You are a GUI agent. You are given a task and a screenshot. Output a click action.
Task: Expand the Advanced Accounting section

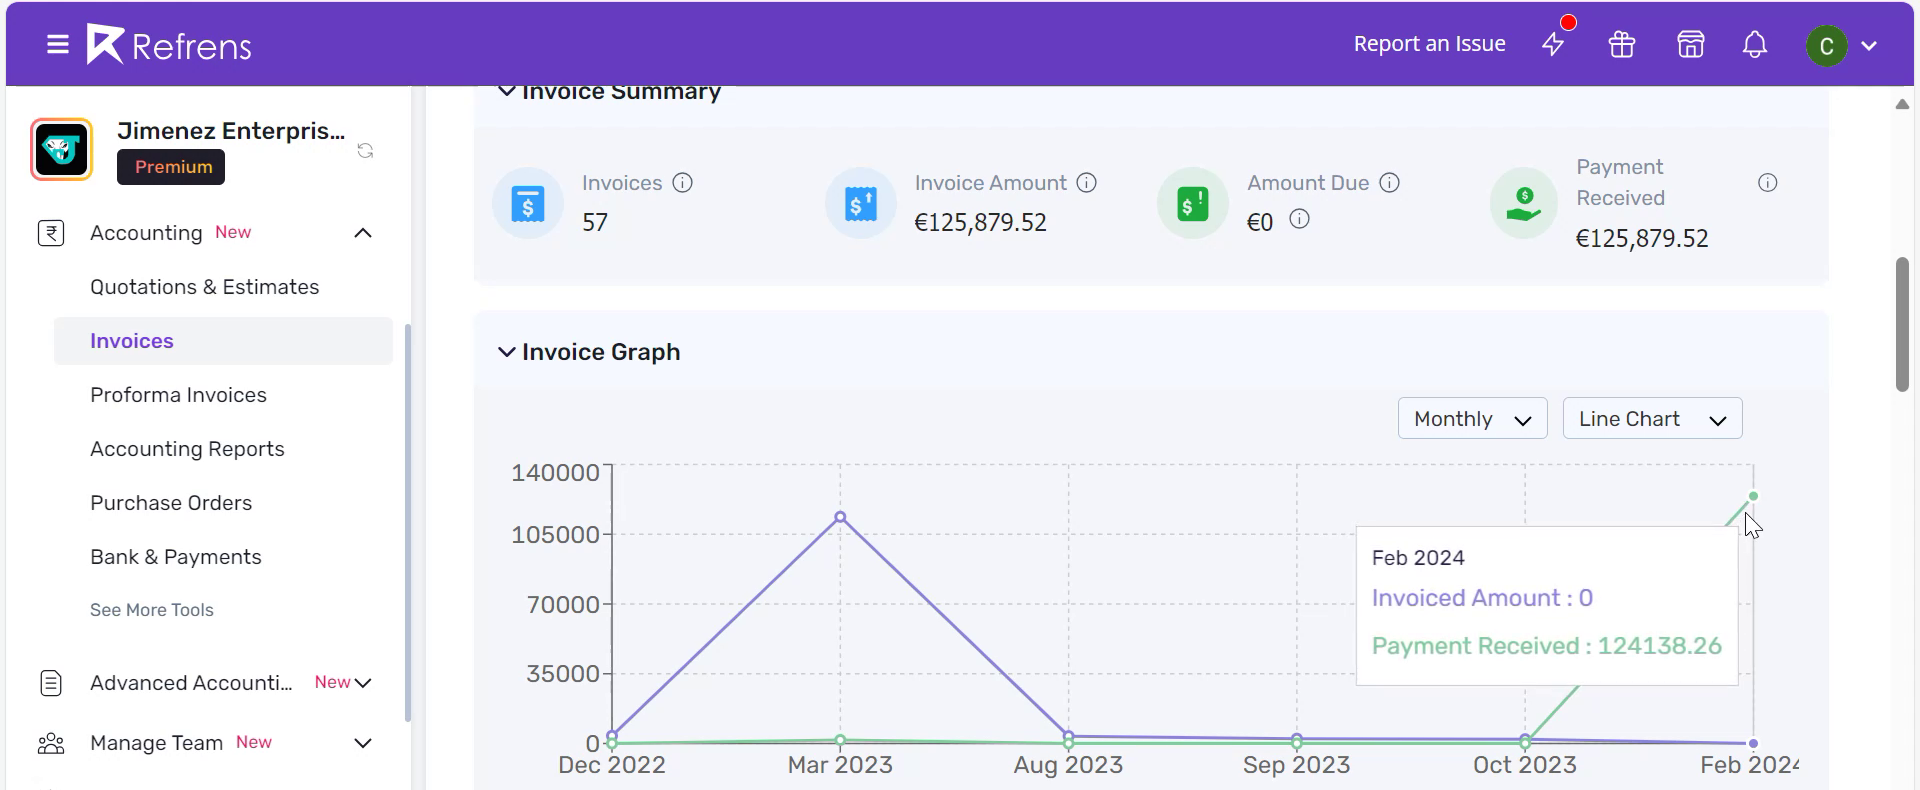(x=363, y=683)
